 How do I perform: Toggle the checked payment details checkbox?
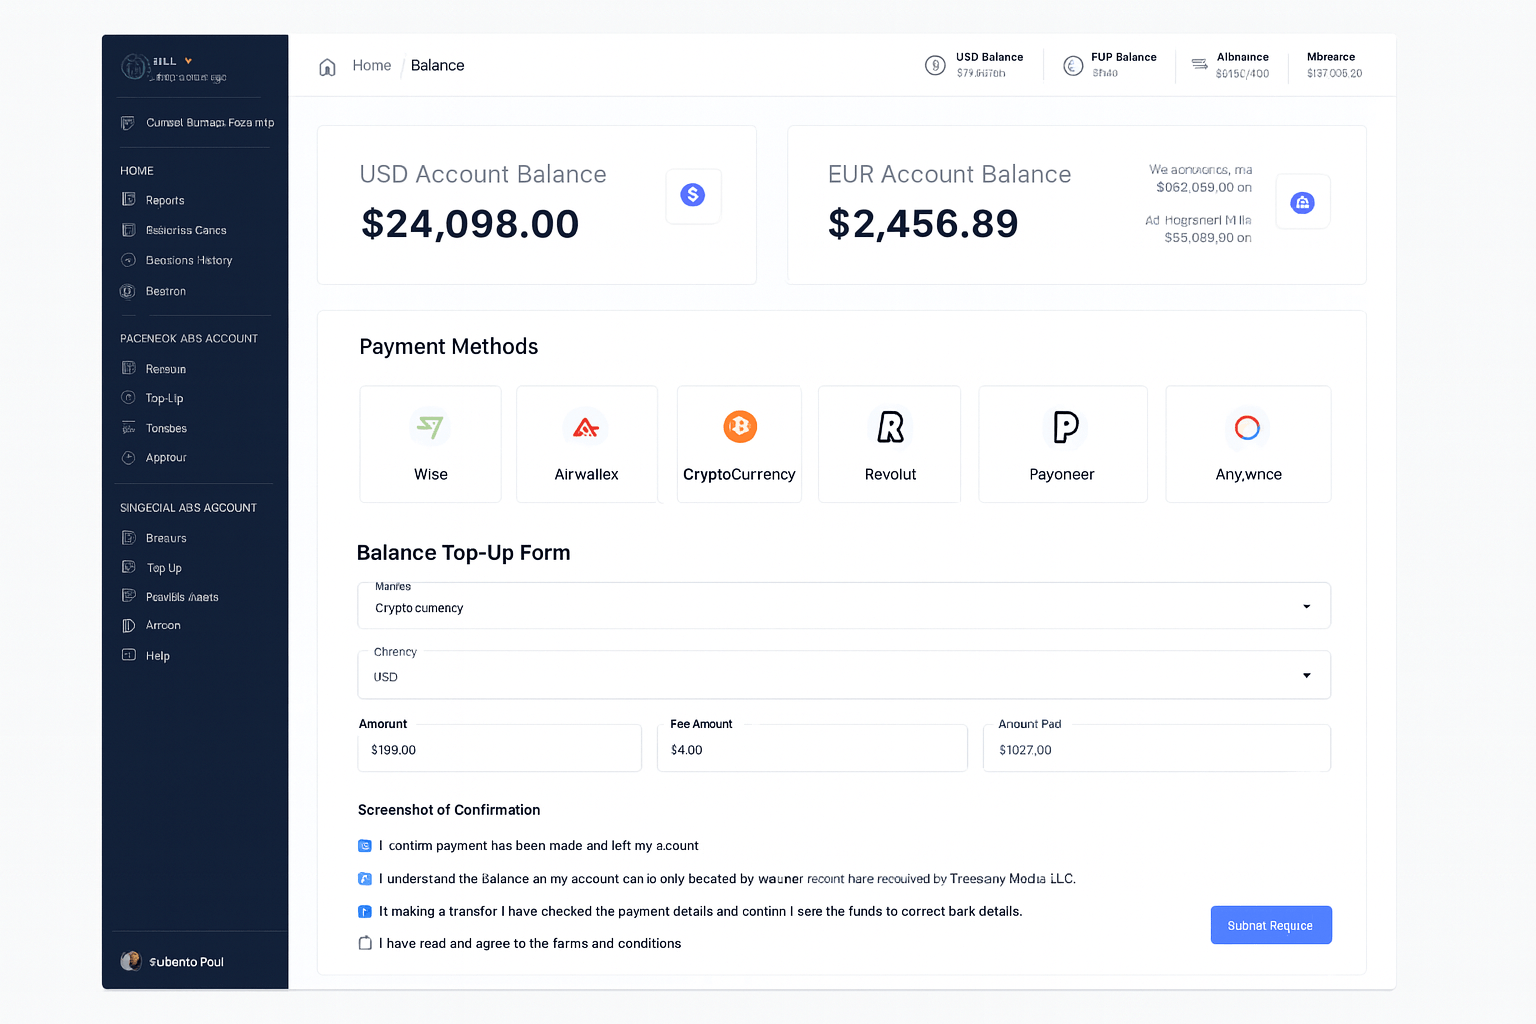(x=365, y=912)
